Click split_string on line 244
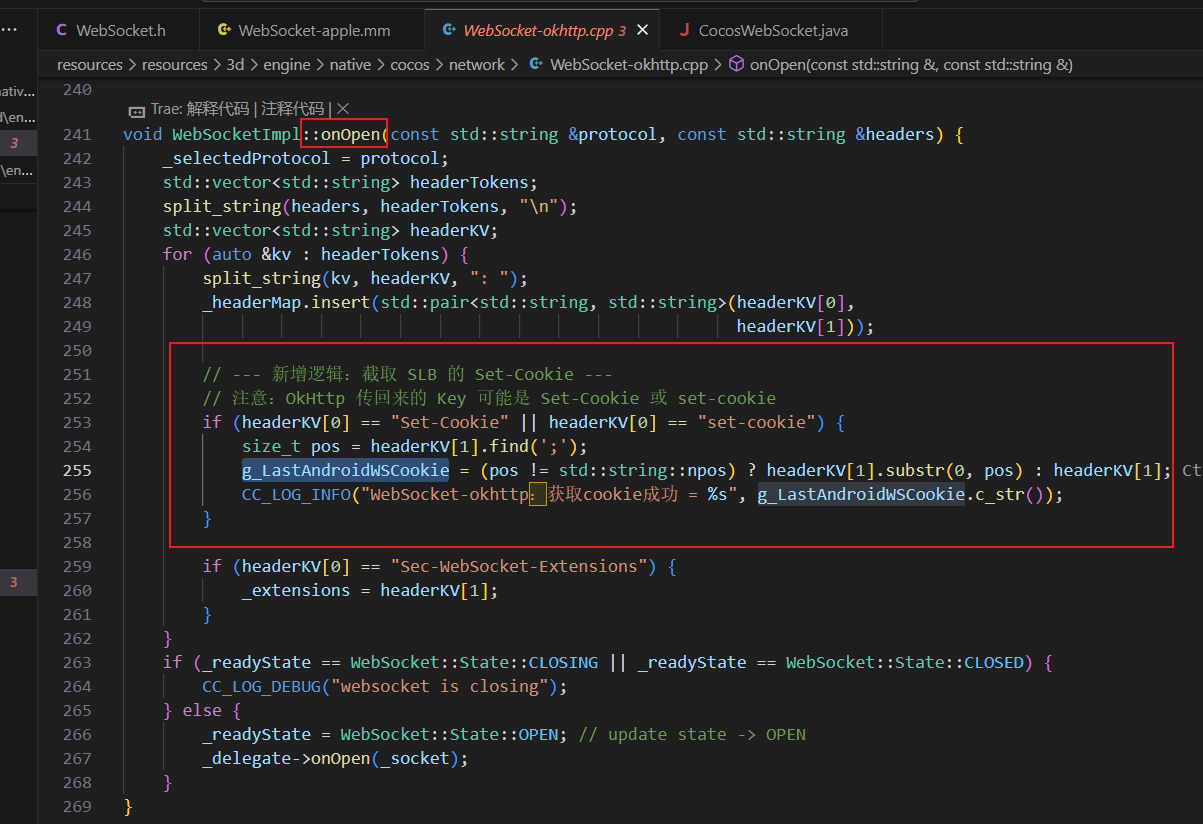Image resolution: width=1203 pixels, height=824 pixels. coord(222,206)
